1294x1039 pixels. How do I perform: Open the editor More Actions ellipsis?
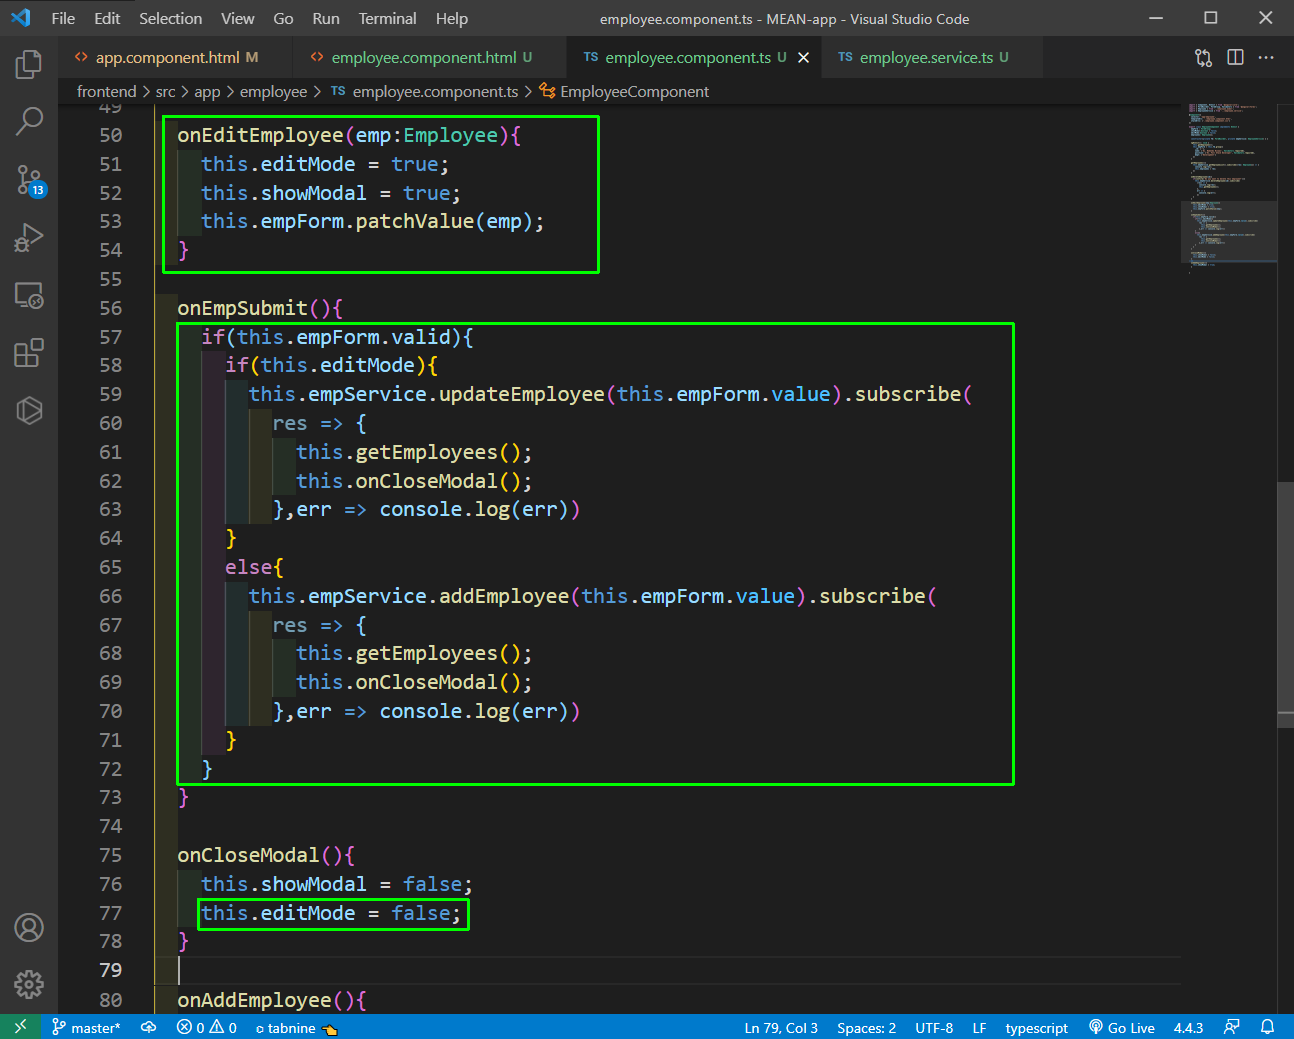click(1266, 58)
